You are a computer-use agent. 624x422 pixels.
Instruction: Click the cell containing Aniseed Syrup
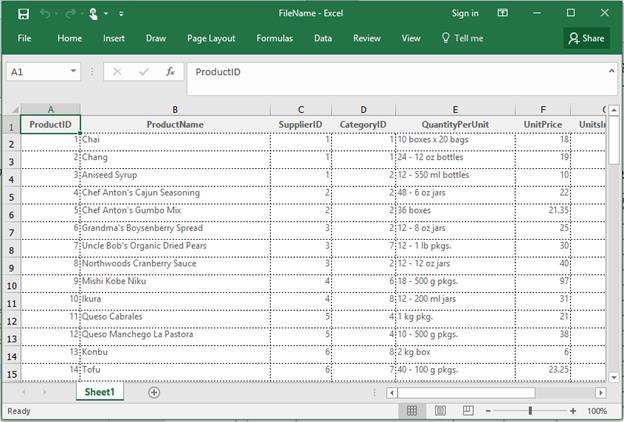[x=175, y=175]
